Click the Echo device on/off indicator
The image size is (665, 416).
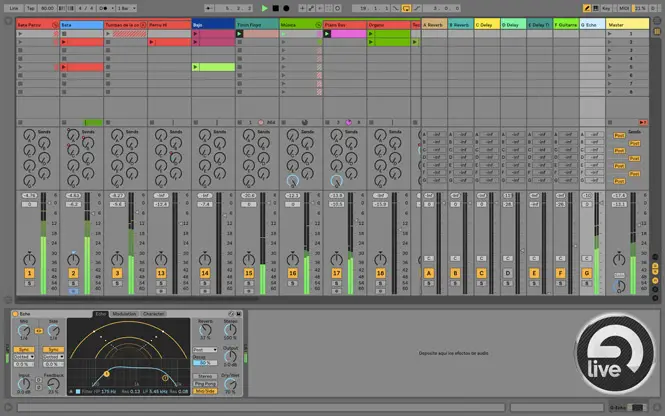click(14, 314)
